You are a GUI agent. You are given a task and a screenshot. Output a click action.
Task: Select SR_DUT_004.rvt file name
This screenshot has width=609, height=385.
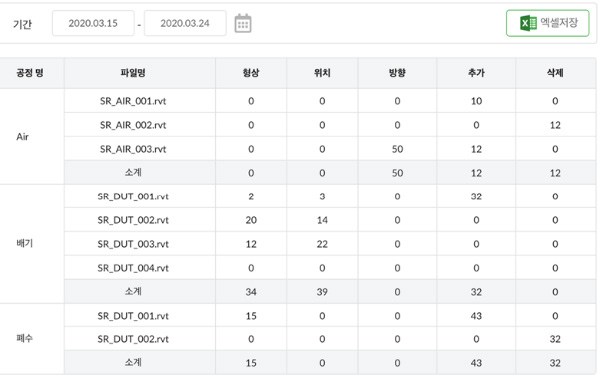(x=133, y=268)
